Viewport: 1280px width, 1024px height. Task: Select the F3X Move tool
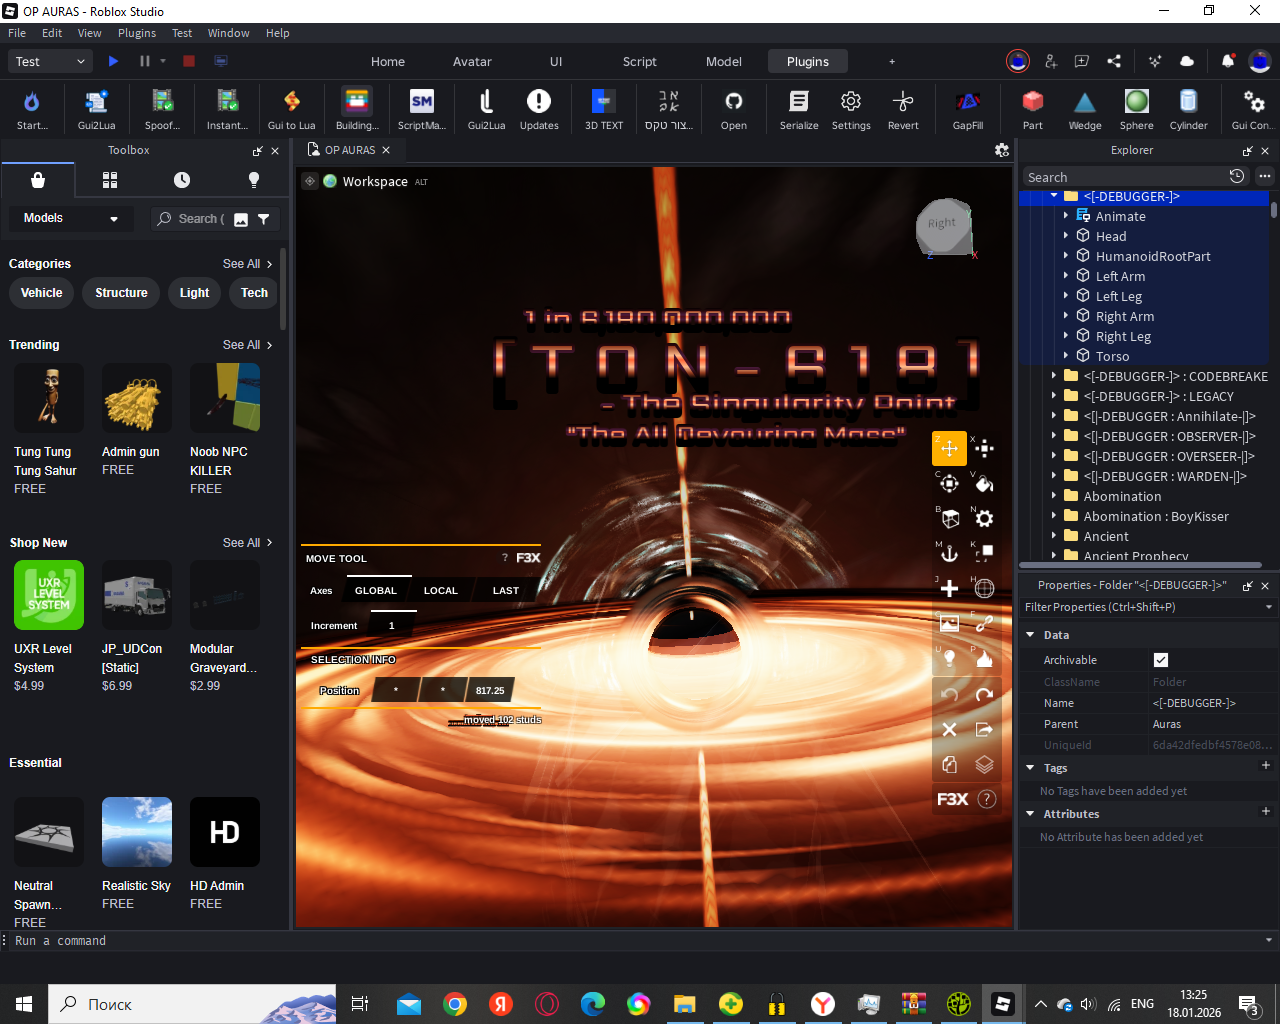pos(949,448)
